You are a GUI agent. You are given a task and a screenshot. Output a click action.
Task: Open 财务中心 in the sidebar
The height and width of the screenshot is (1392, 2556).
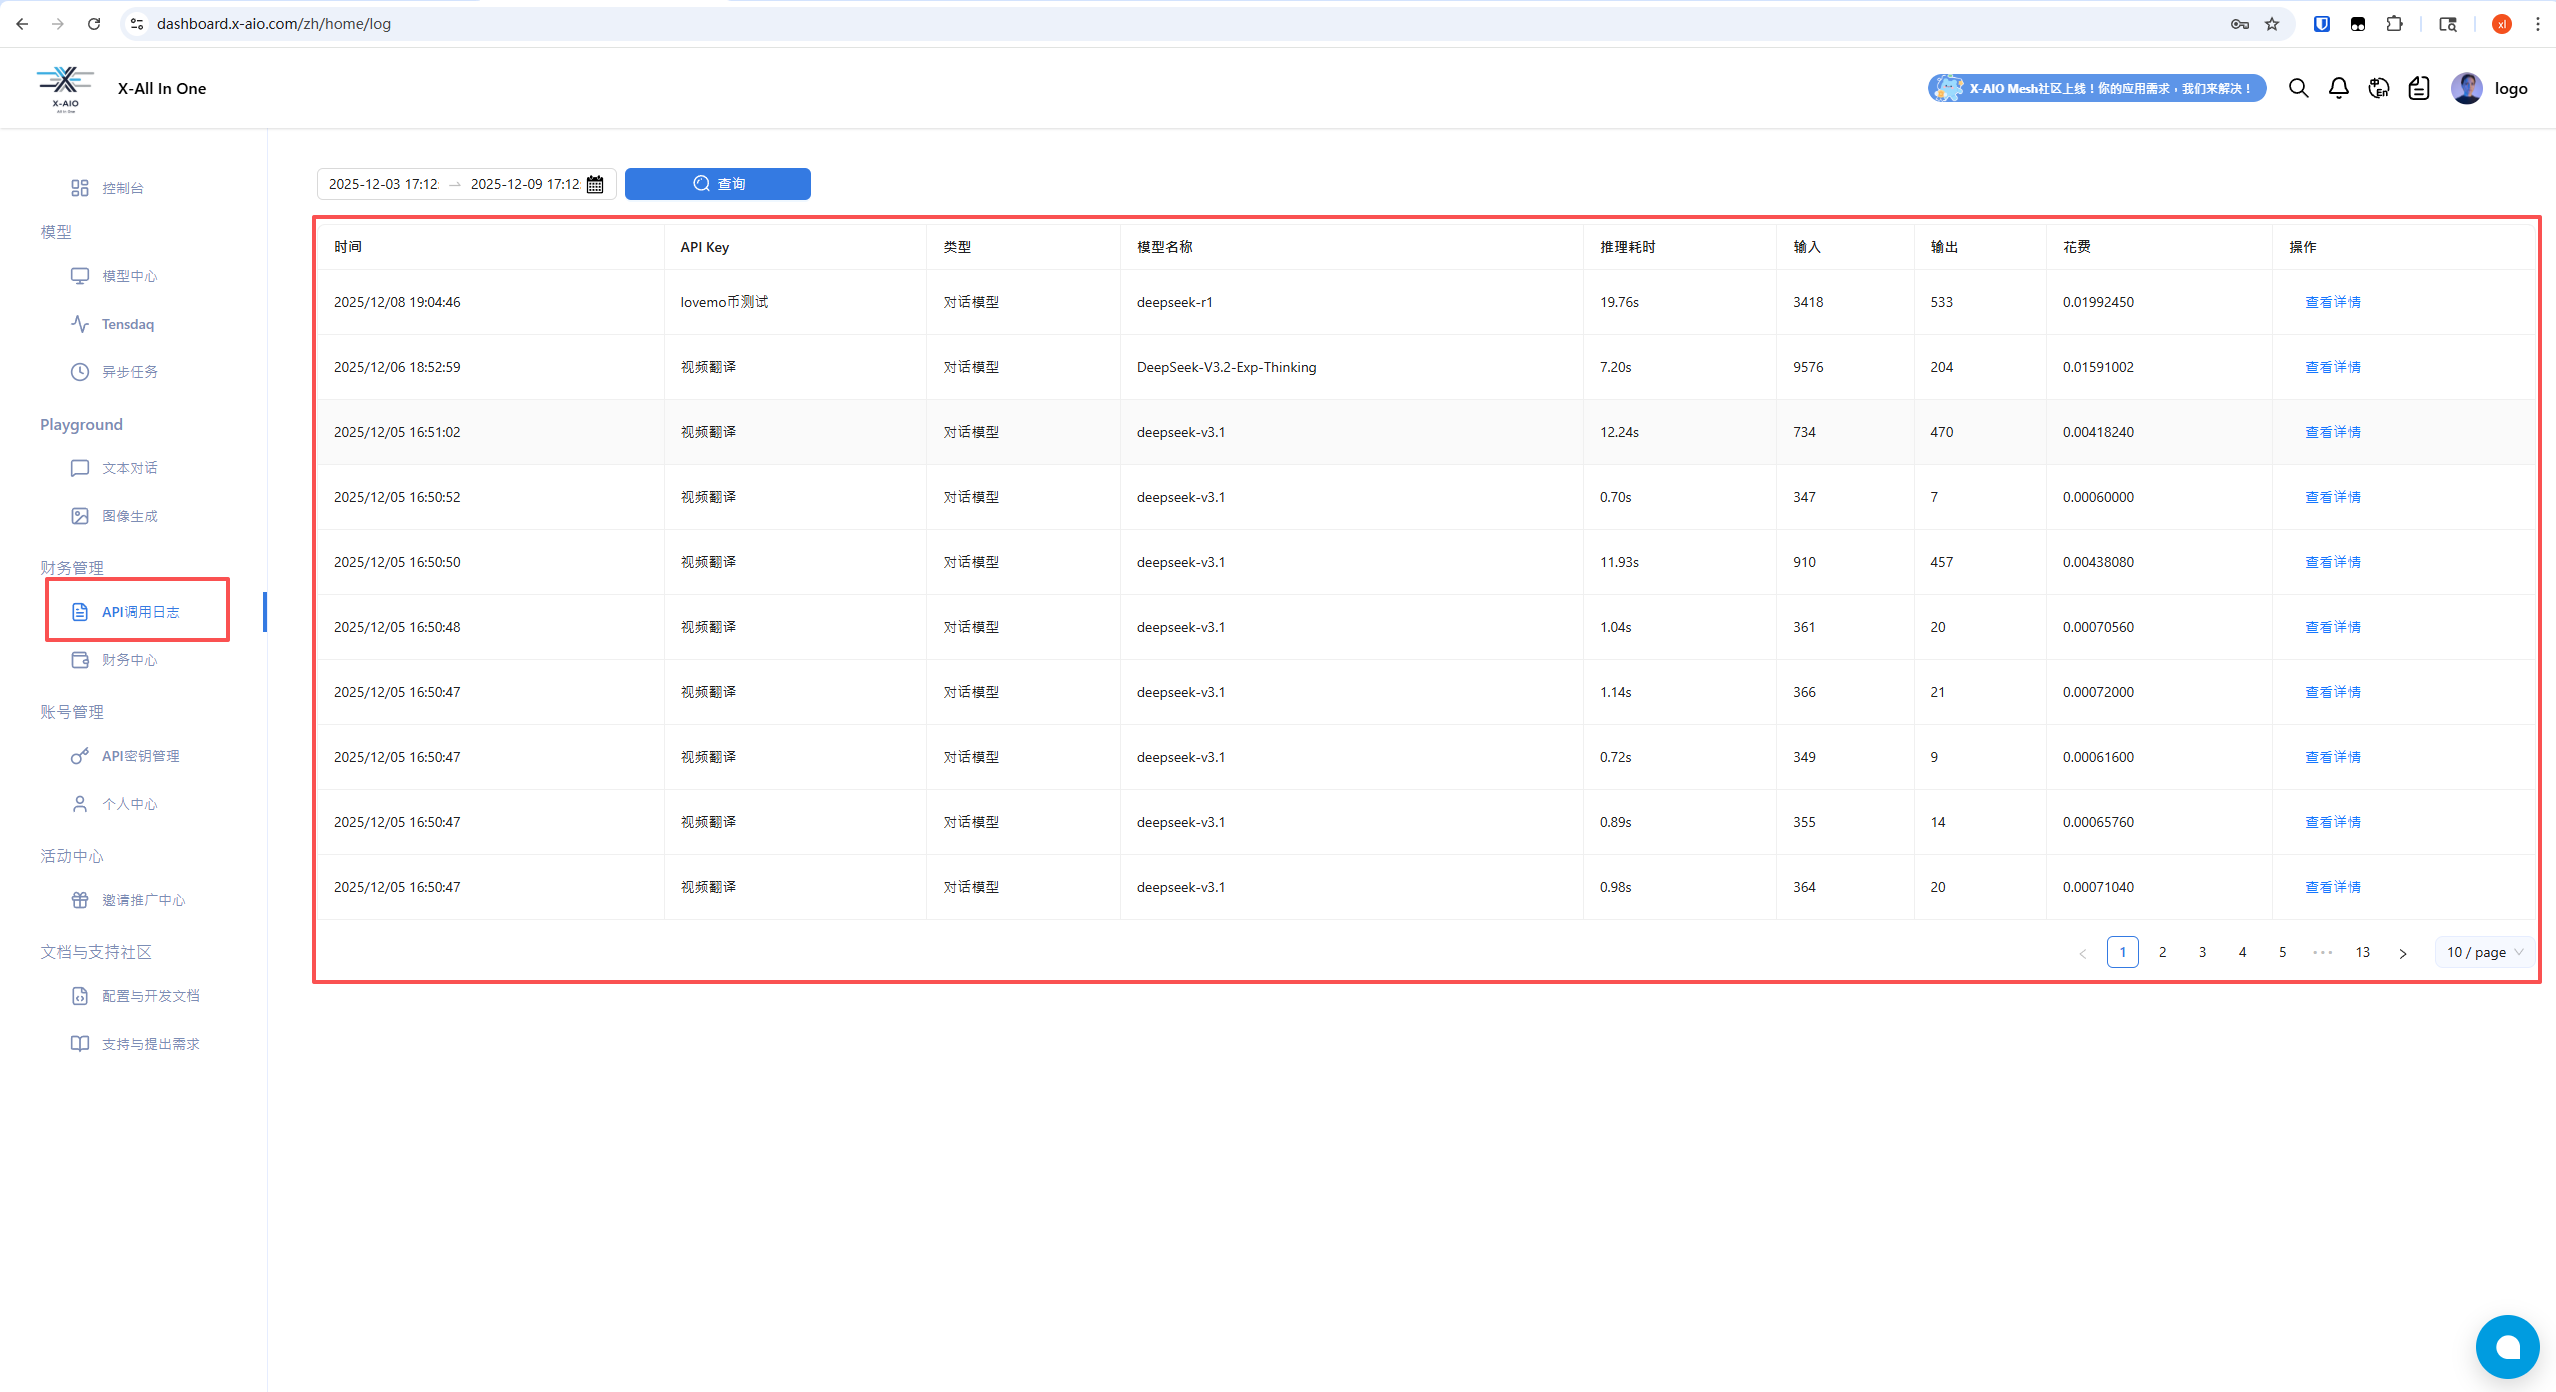(129, 660)
